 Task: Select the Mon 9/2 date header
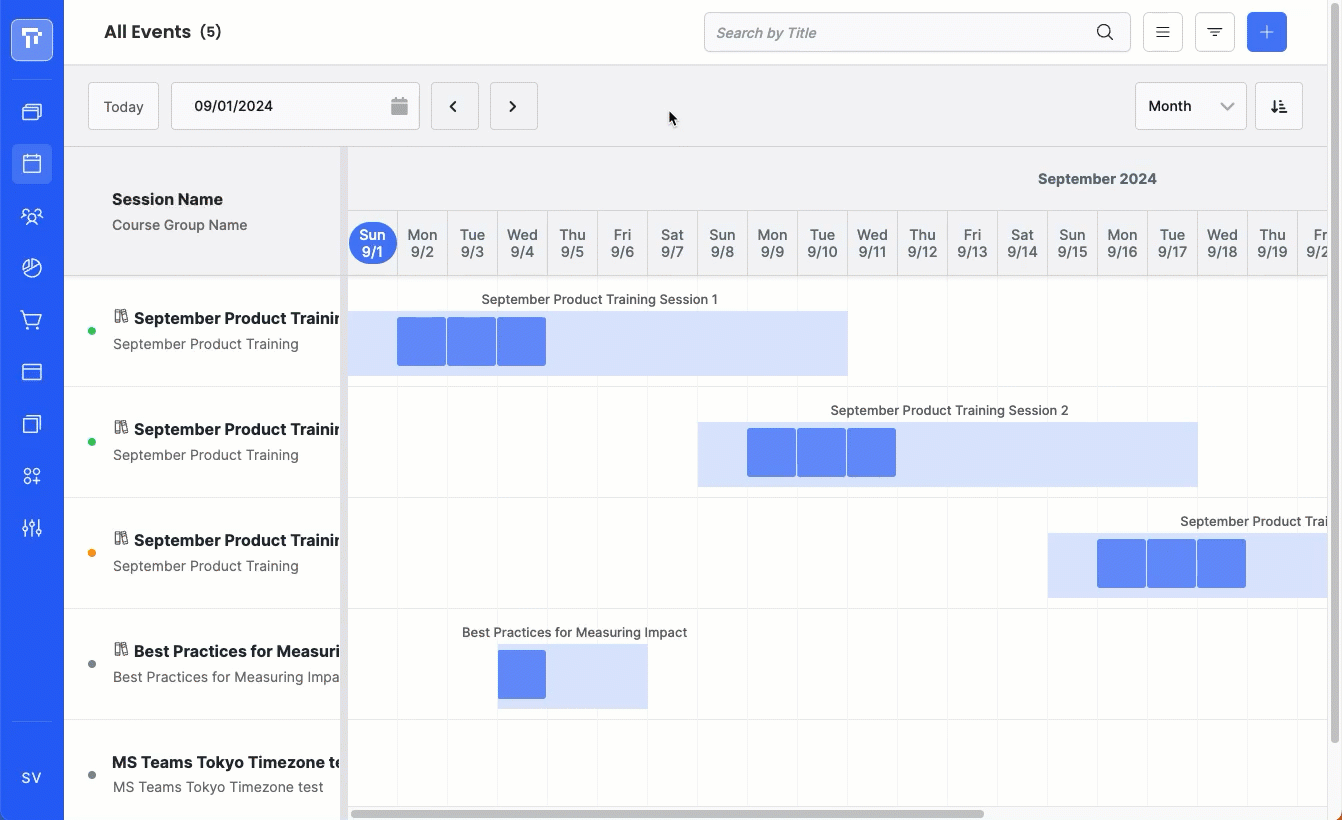tap(422, 243)
